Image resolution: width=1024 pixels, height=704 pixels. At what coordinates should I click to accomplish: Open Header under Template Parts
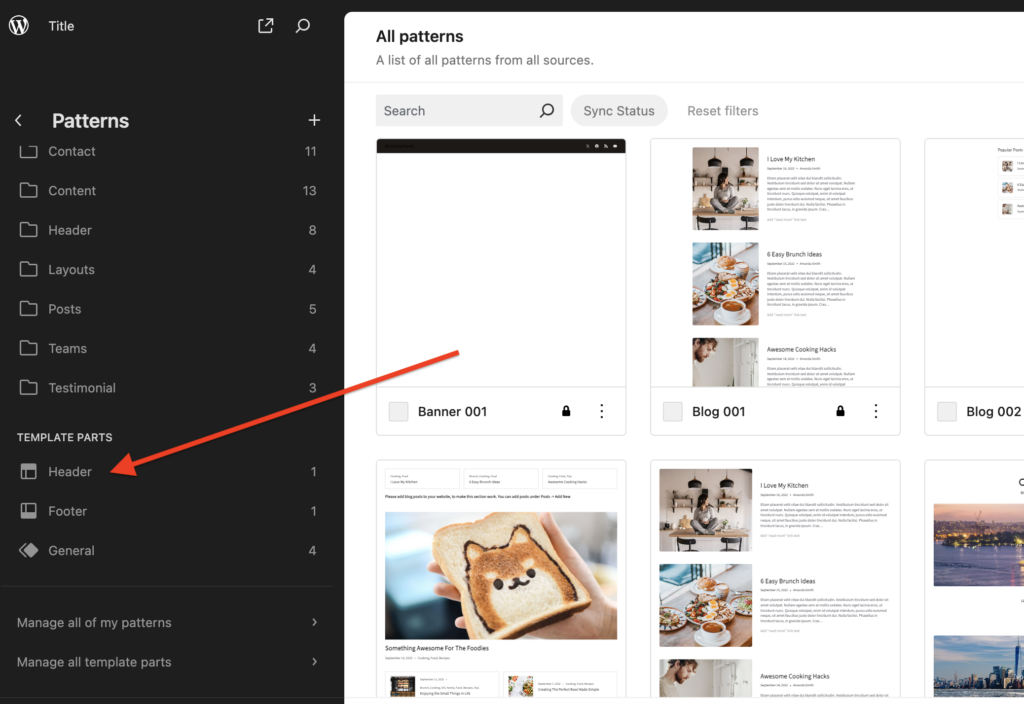click(x=168, y=472)
